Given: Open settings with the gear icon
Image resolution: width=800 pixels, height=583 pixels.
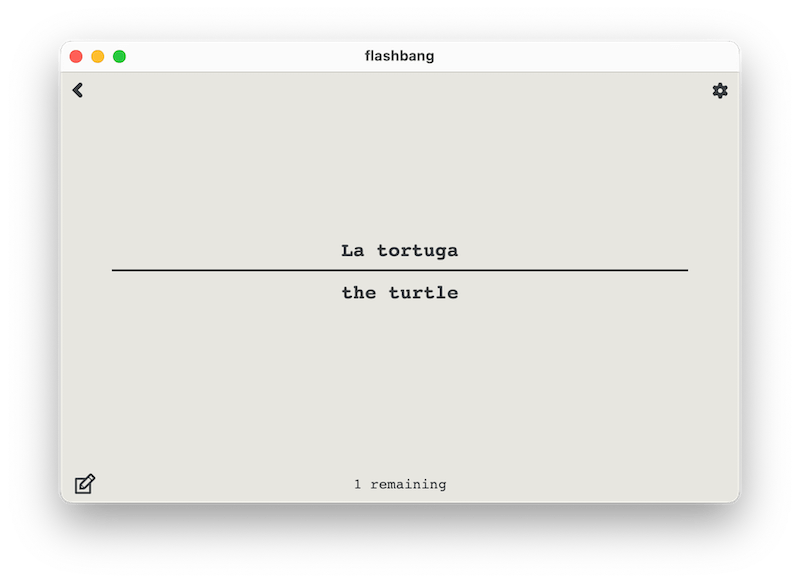Looking at the screenshot, I should click(720, 91).
